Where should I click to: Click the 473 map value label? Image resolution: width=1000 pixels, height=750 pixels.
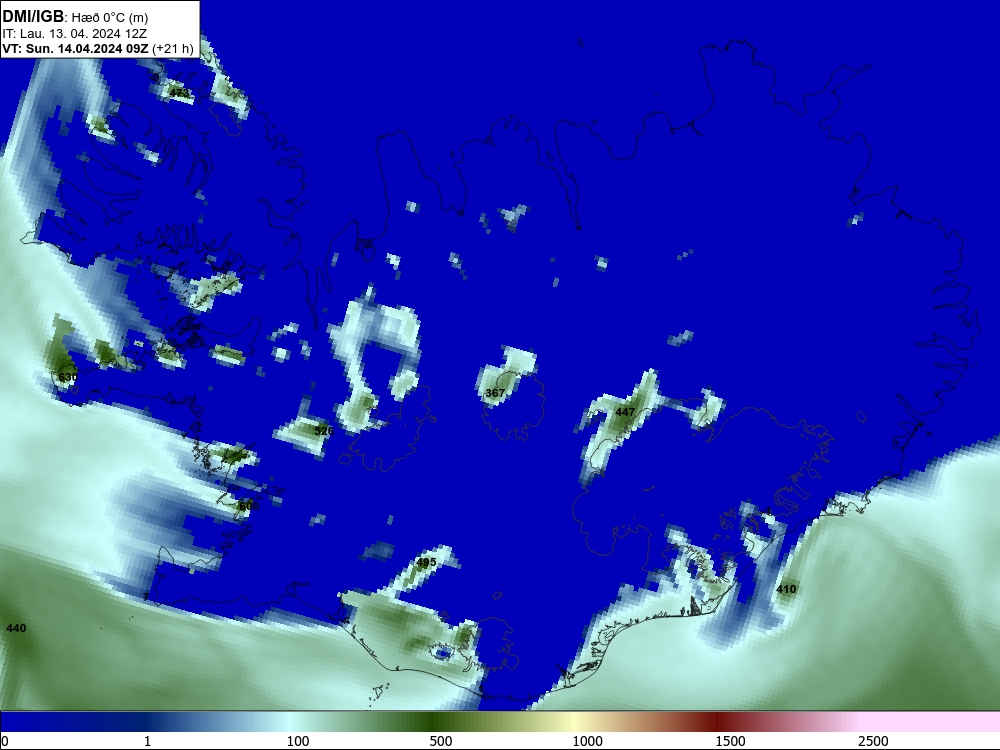coord(179,93)
